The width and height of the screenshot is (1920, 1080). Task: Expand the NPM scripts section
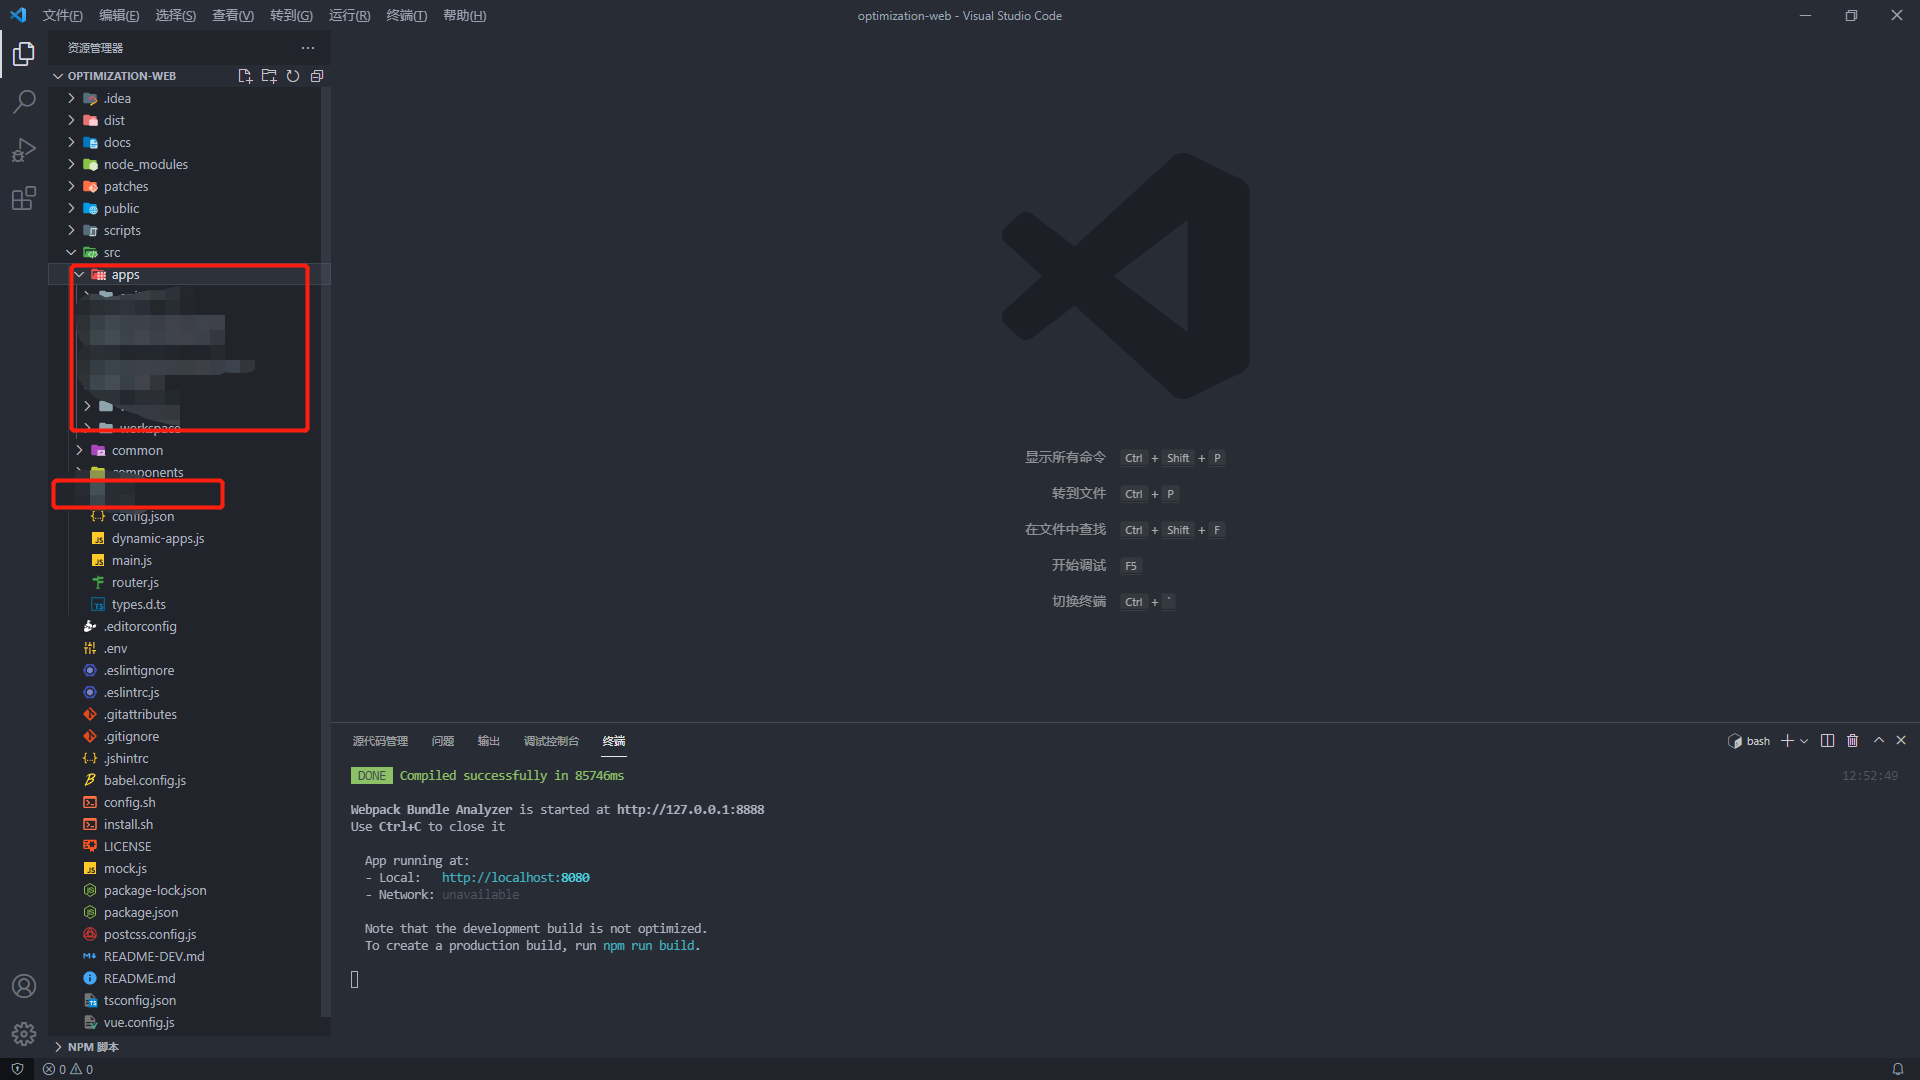(93, 1047)
